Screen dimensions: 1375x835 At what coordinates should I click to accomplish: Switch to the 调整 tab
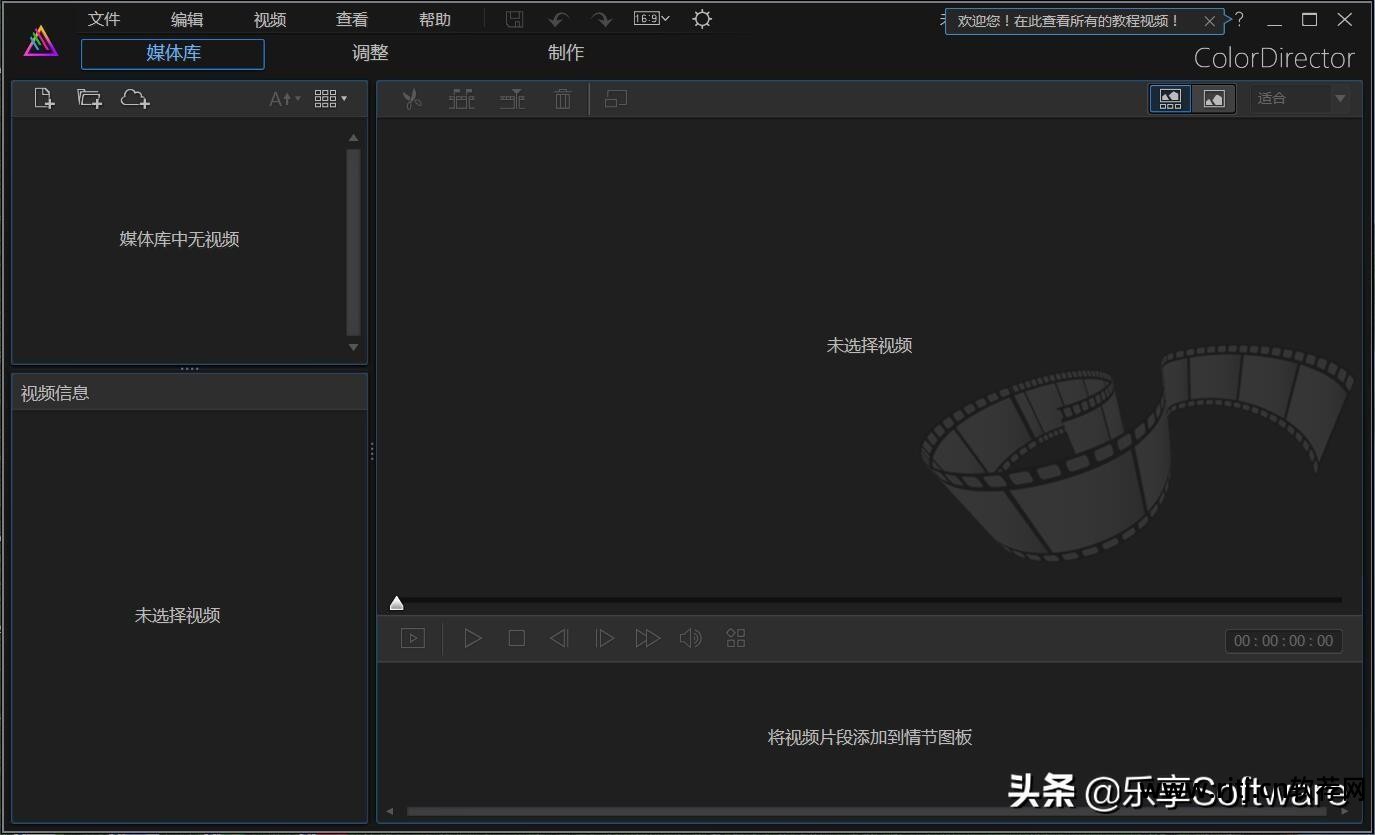[370, 54]
